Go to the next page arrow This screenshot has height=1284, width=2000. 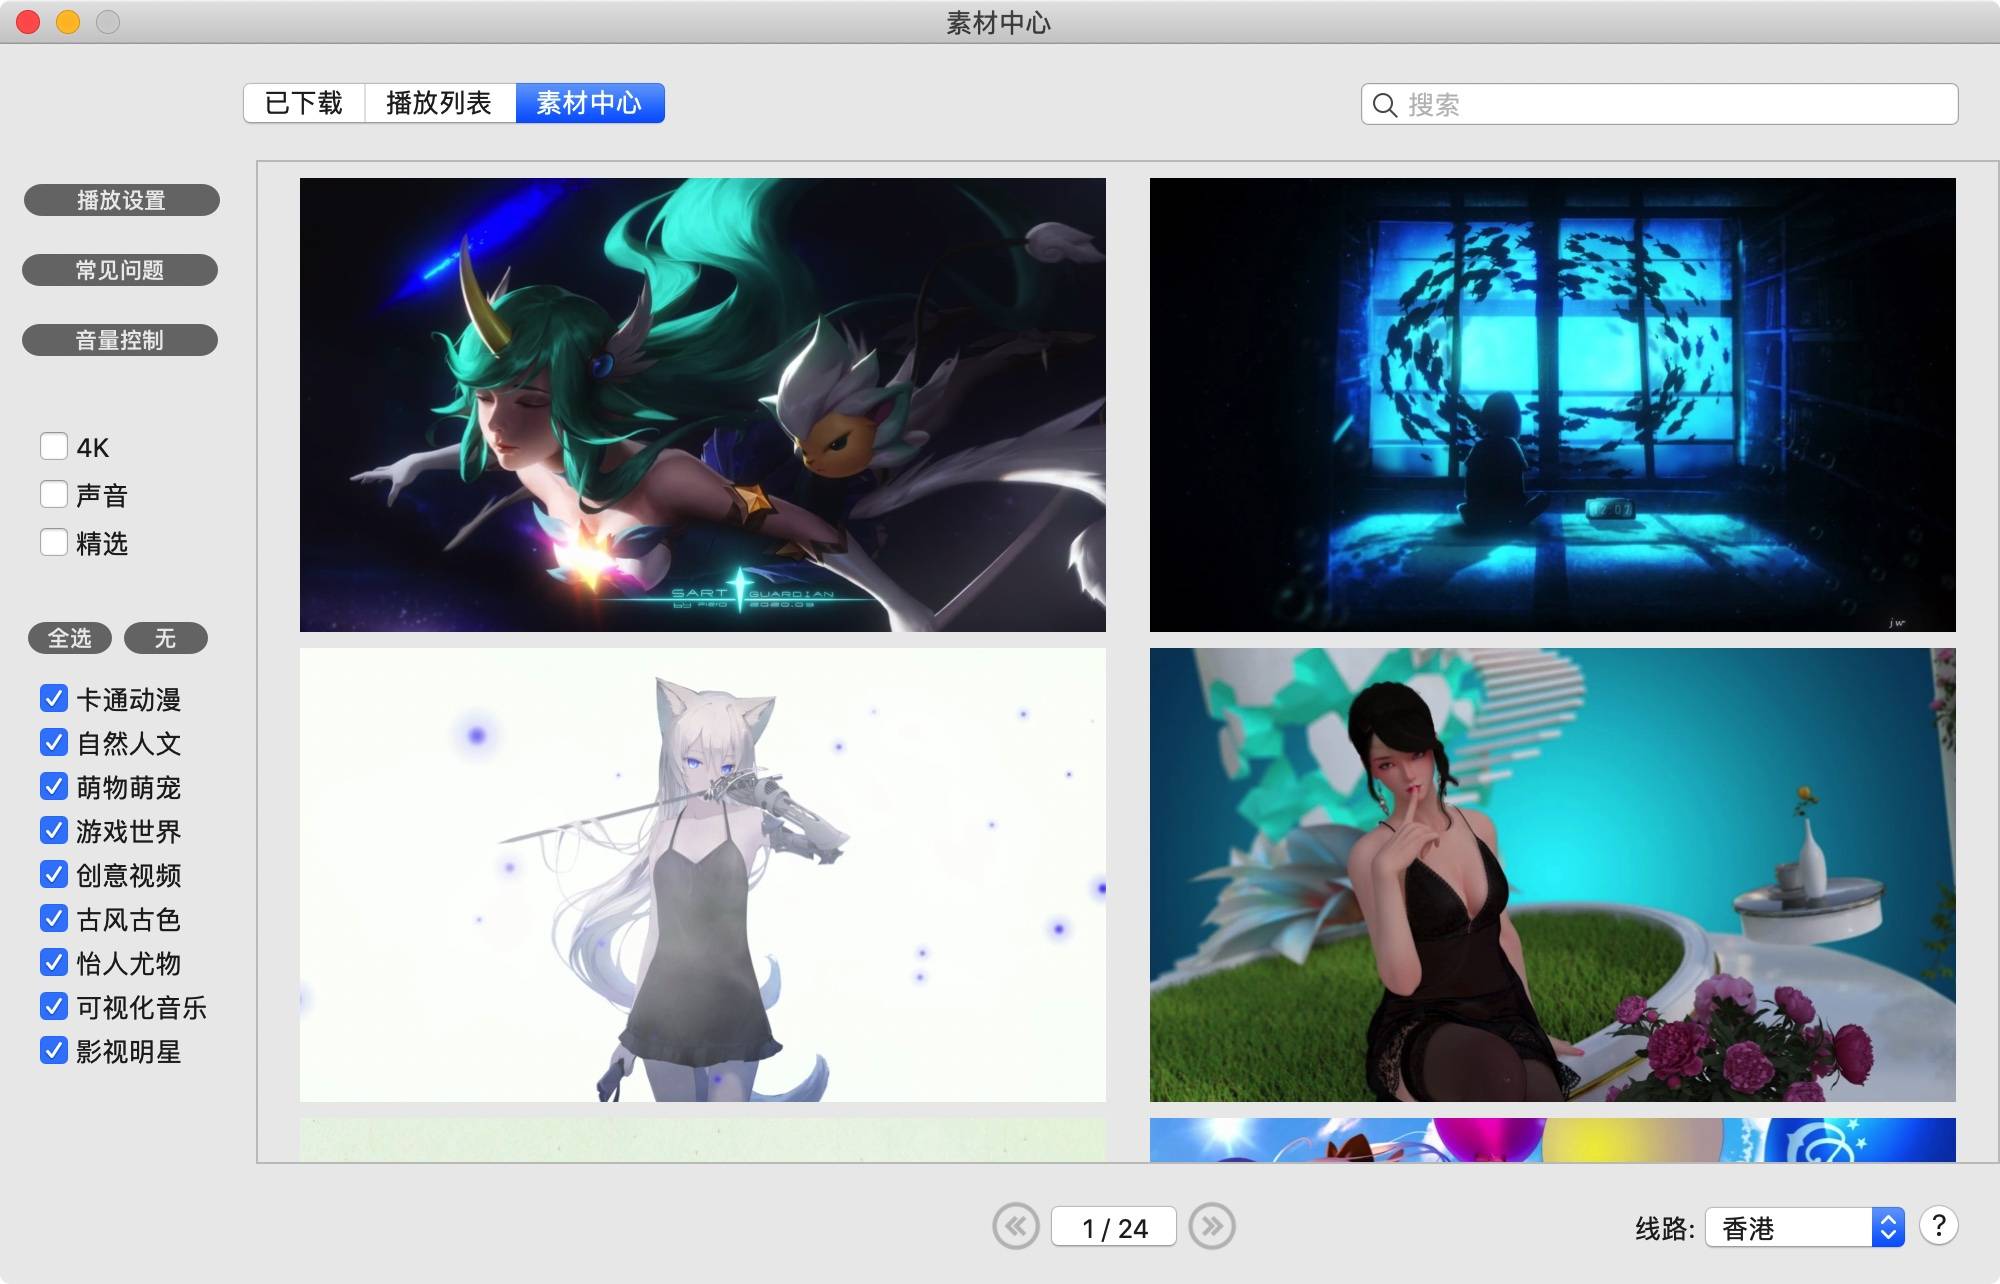click(1212, 1226)
